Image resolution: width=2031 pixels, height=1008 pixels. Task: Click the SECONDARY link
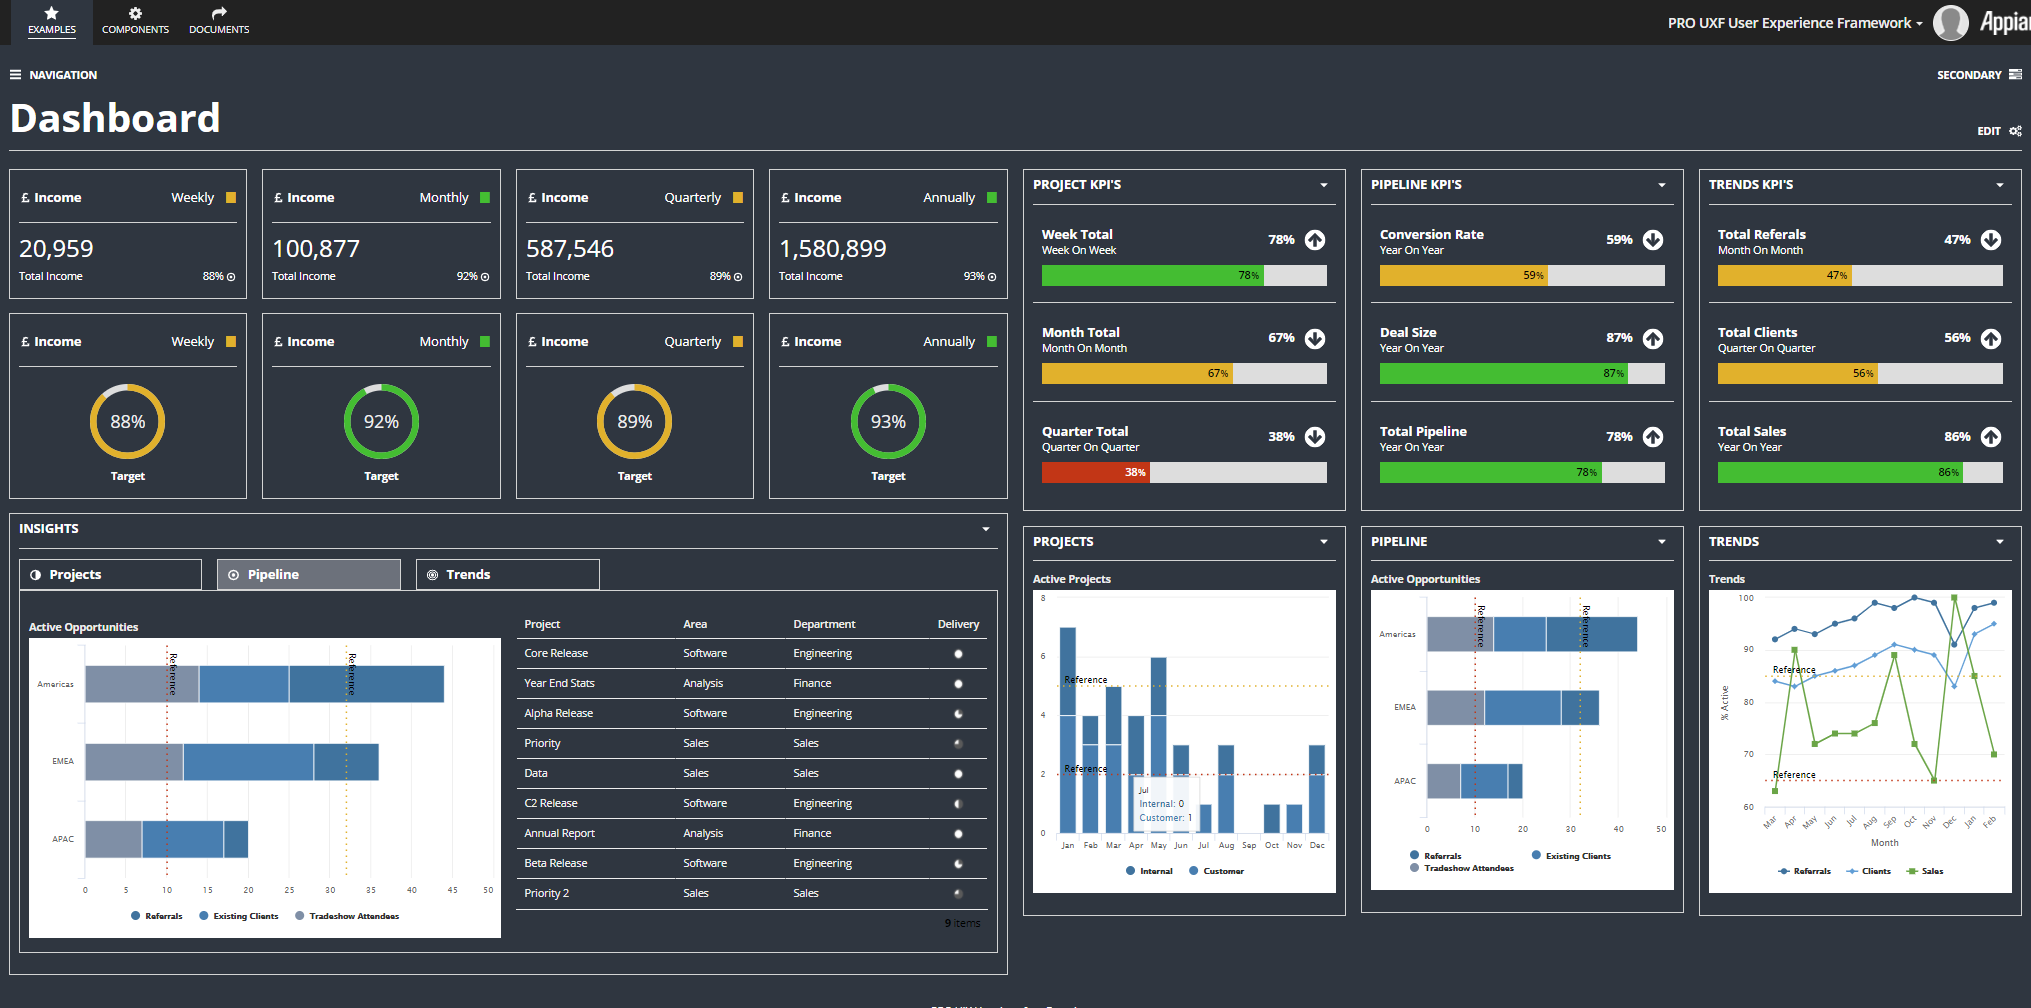click(1968, 74)
